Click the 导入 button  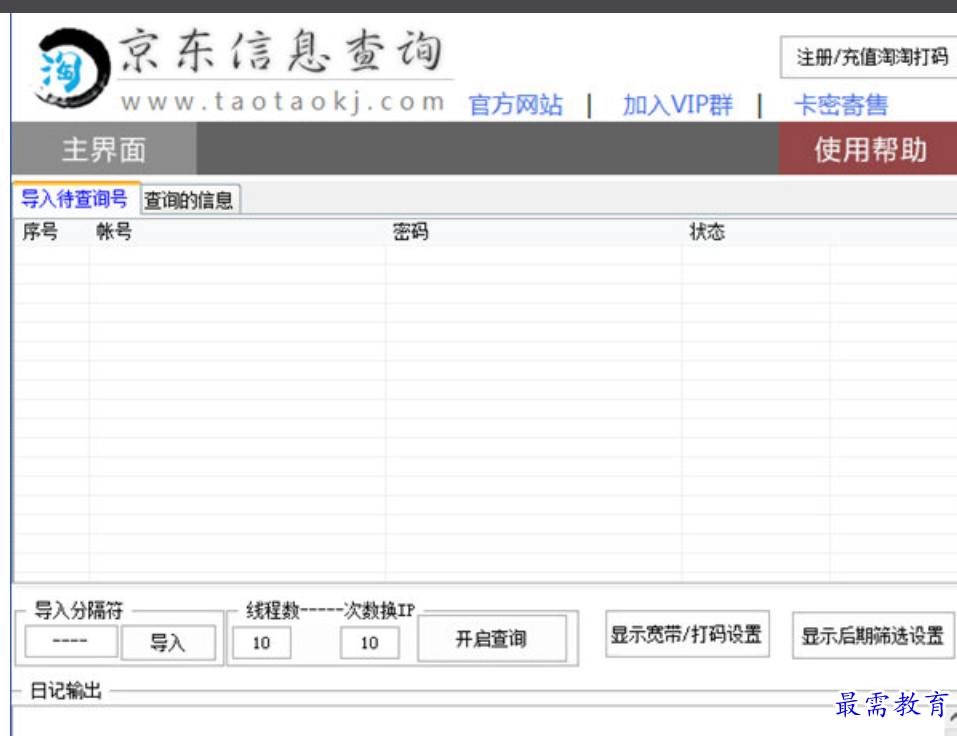click(x=168, y=643)
